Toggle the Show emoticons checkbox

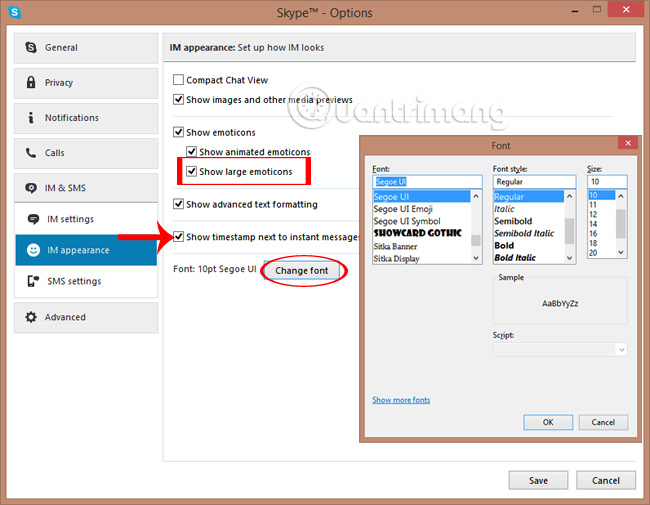(x=178, y=132)
